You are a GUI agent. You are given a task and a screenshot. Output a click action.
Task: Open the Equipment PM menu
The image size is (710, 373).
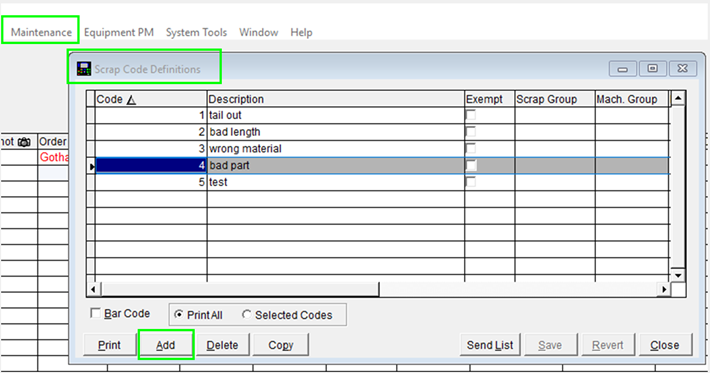coord(119,32)
